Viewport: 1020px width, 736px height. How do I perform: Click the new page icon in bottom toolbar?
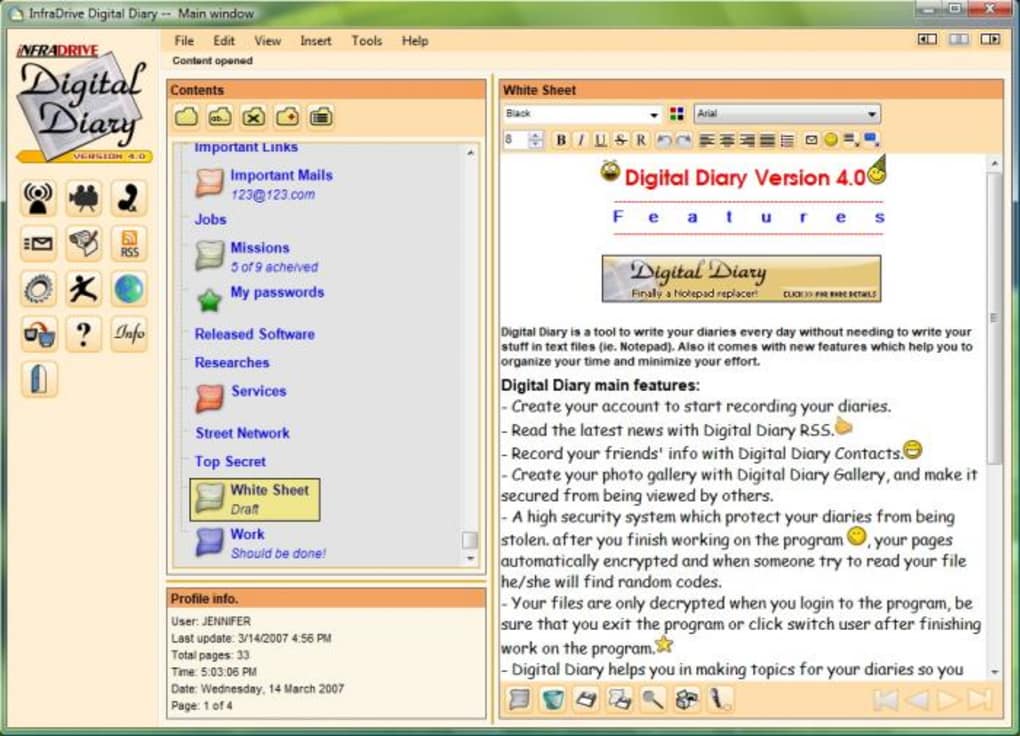pos(520,700)
